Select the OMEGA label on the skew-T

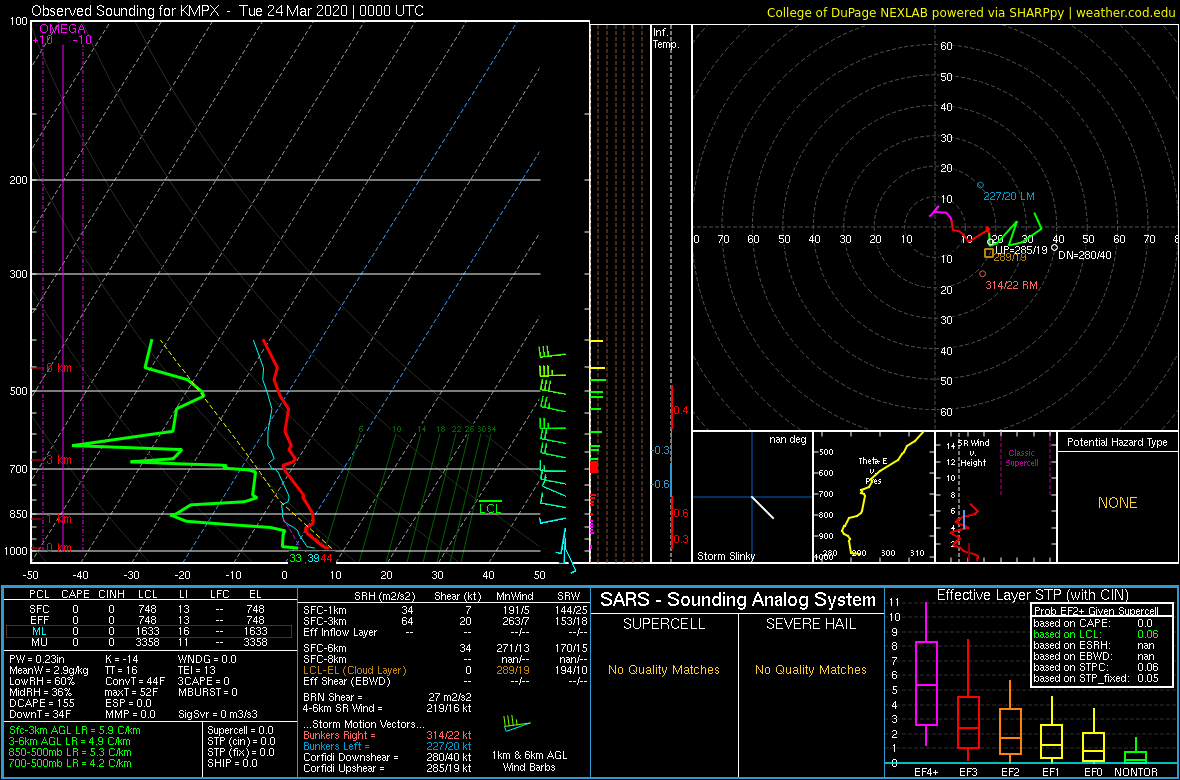pyautogui.click(x=62, y=29)
